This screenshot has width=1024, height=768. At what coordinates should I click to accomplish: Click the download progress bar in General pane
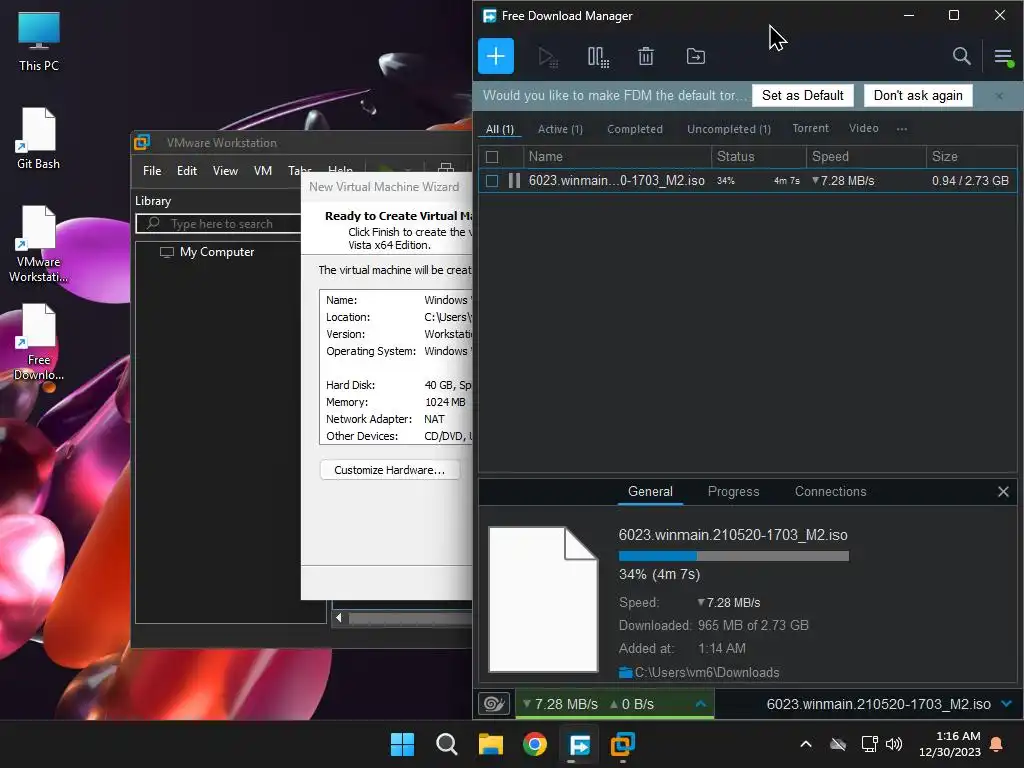point(733,556)
